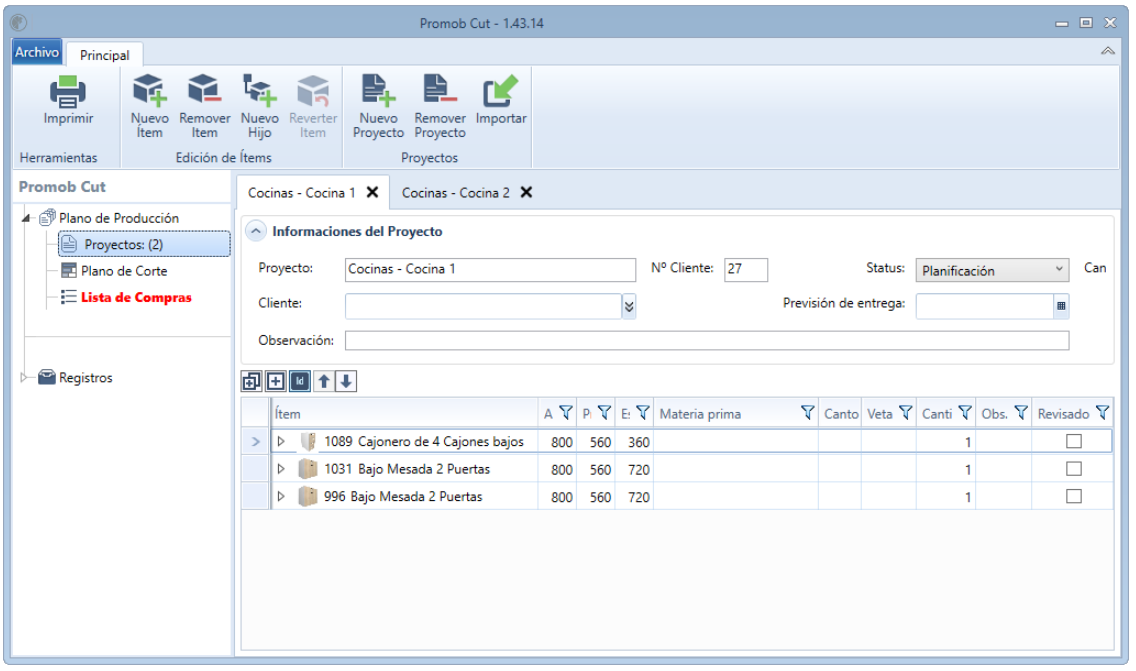This screenshot has height=671, width=1136.
Task: Collapse the ribbon with the chevron
Action: [x=1108, y=51]
